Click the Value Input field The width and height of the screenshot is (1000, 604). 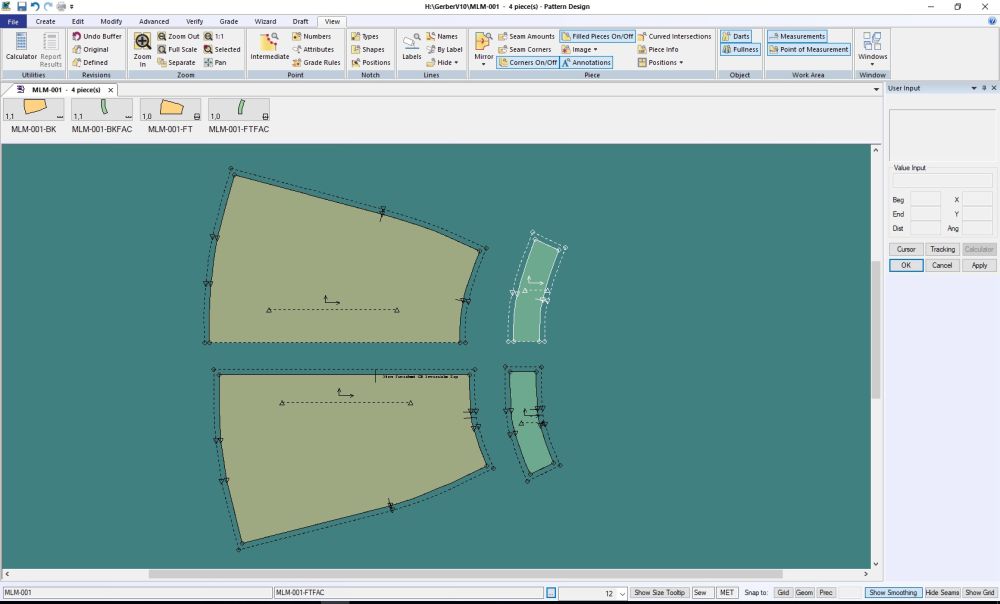click(942, 181)
